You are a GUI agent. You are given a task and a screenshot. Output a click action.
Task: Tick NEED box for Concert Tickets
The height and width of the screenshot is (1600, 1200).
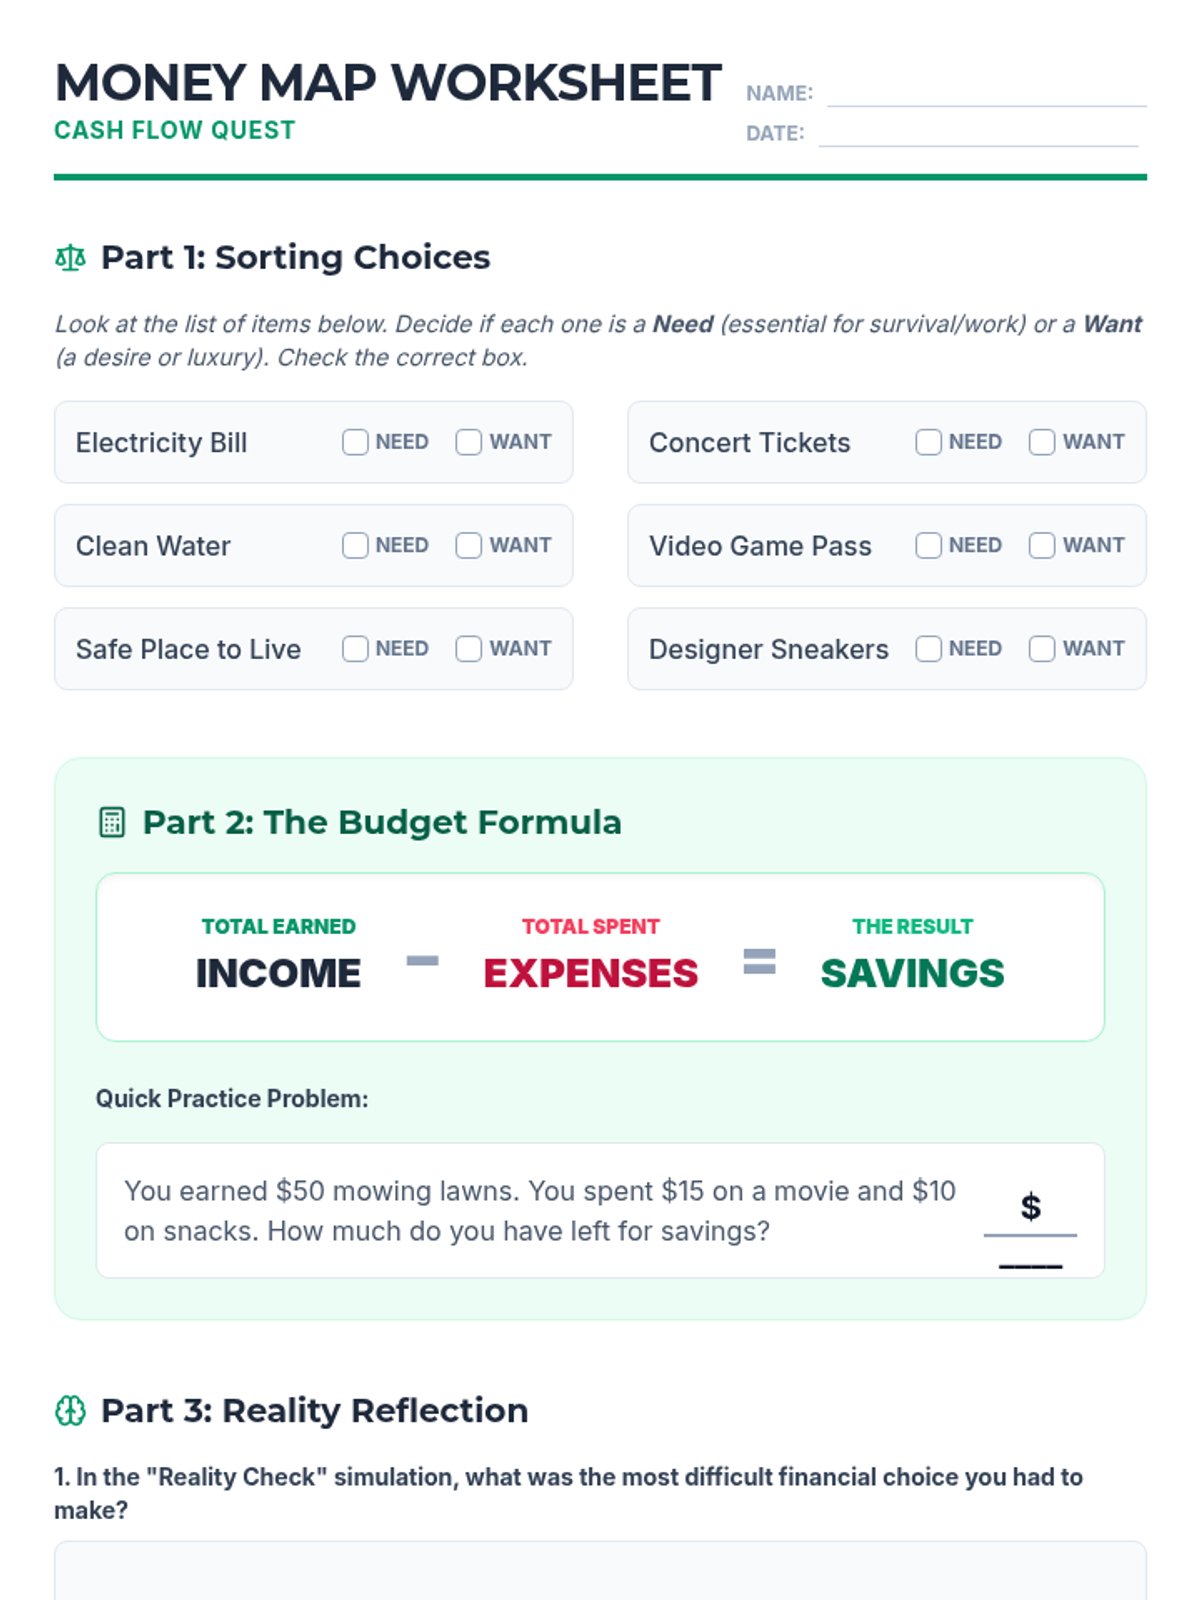point(928,442)
